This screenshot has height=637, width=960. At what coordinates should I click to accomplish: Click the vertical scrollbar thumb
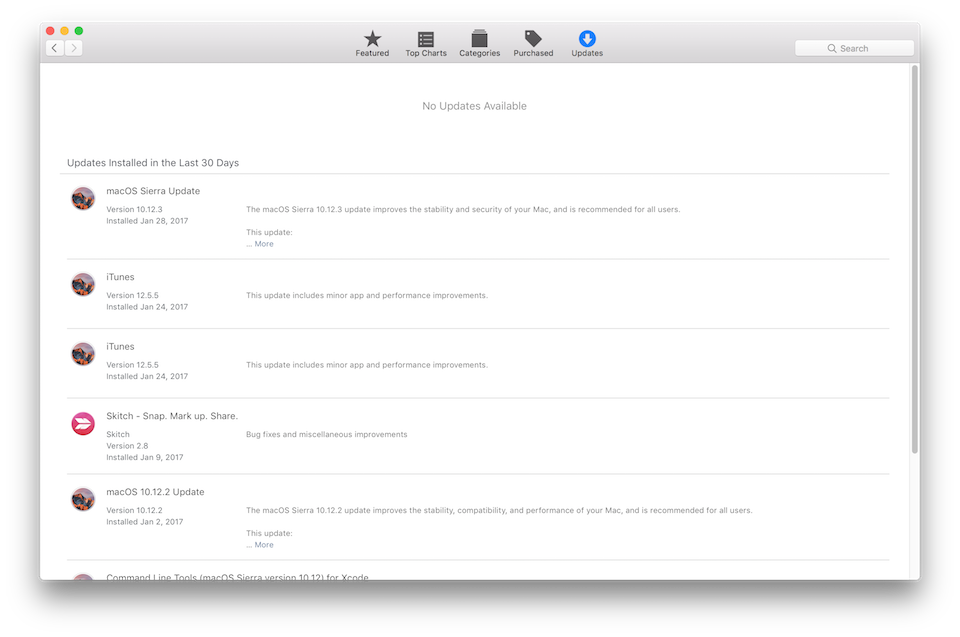point(915,259)
